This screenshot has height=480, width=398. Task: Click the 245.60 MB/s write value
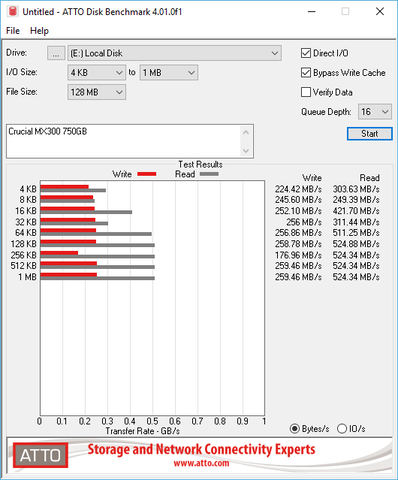(298, 200)
